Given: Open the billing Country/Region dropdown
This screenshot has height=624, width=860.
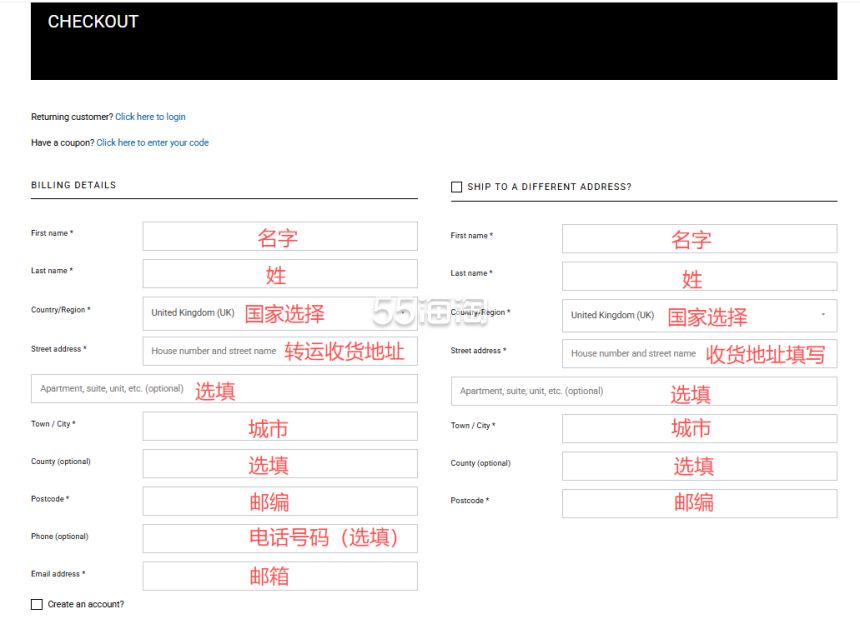Looking at the screenshot, I should pos(280,314).
